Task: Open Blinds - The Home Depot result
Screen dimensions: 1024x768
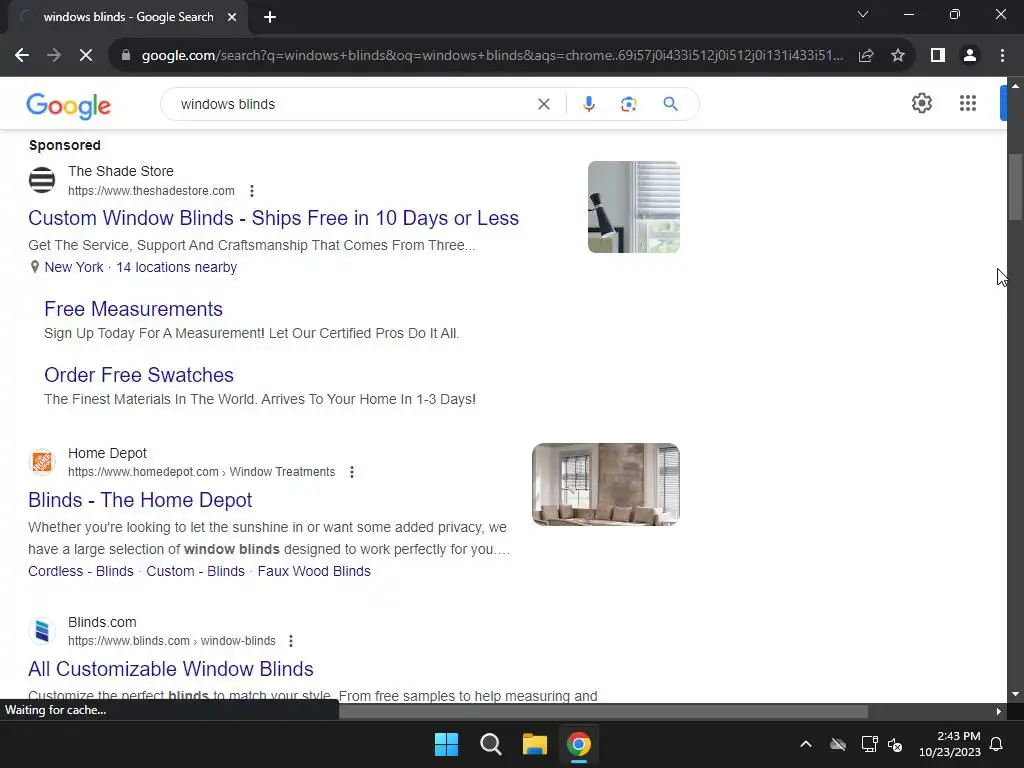Action: pos(140,500)
